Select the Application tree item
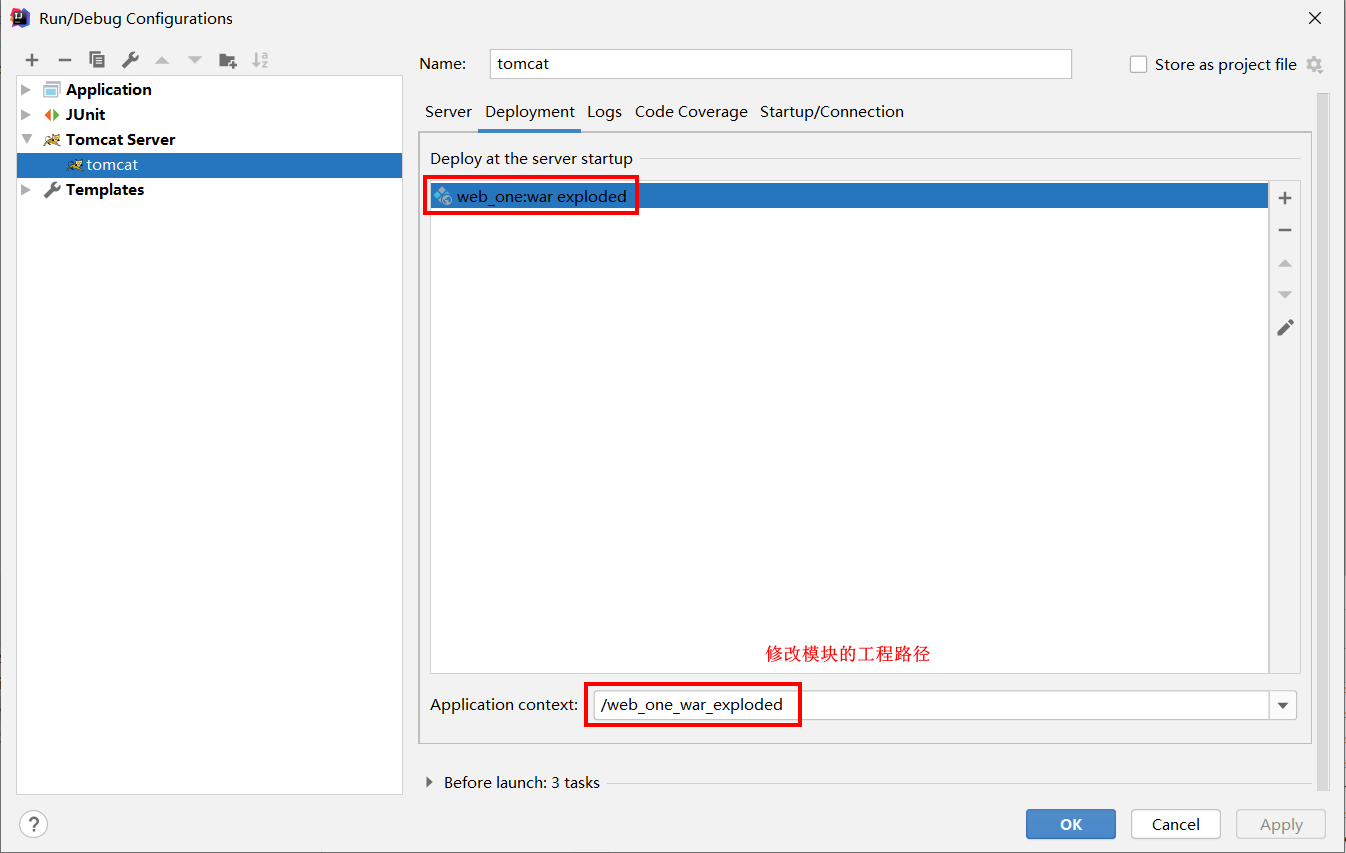Viewport: 1346px width, 853px height. point(109,89)
